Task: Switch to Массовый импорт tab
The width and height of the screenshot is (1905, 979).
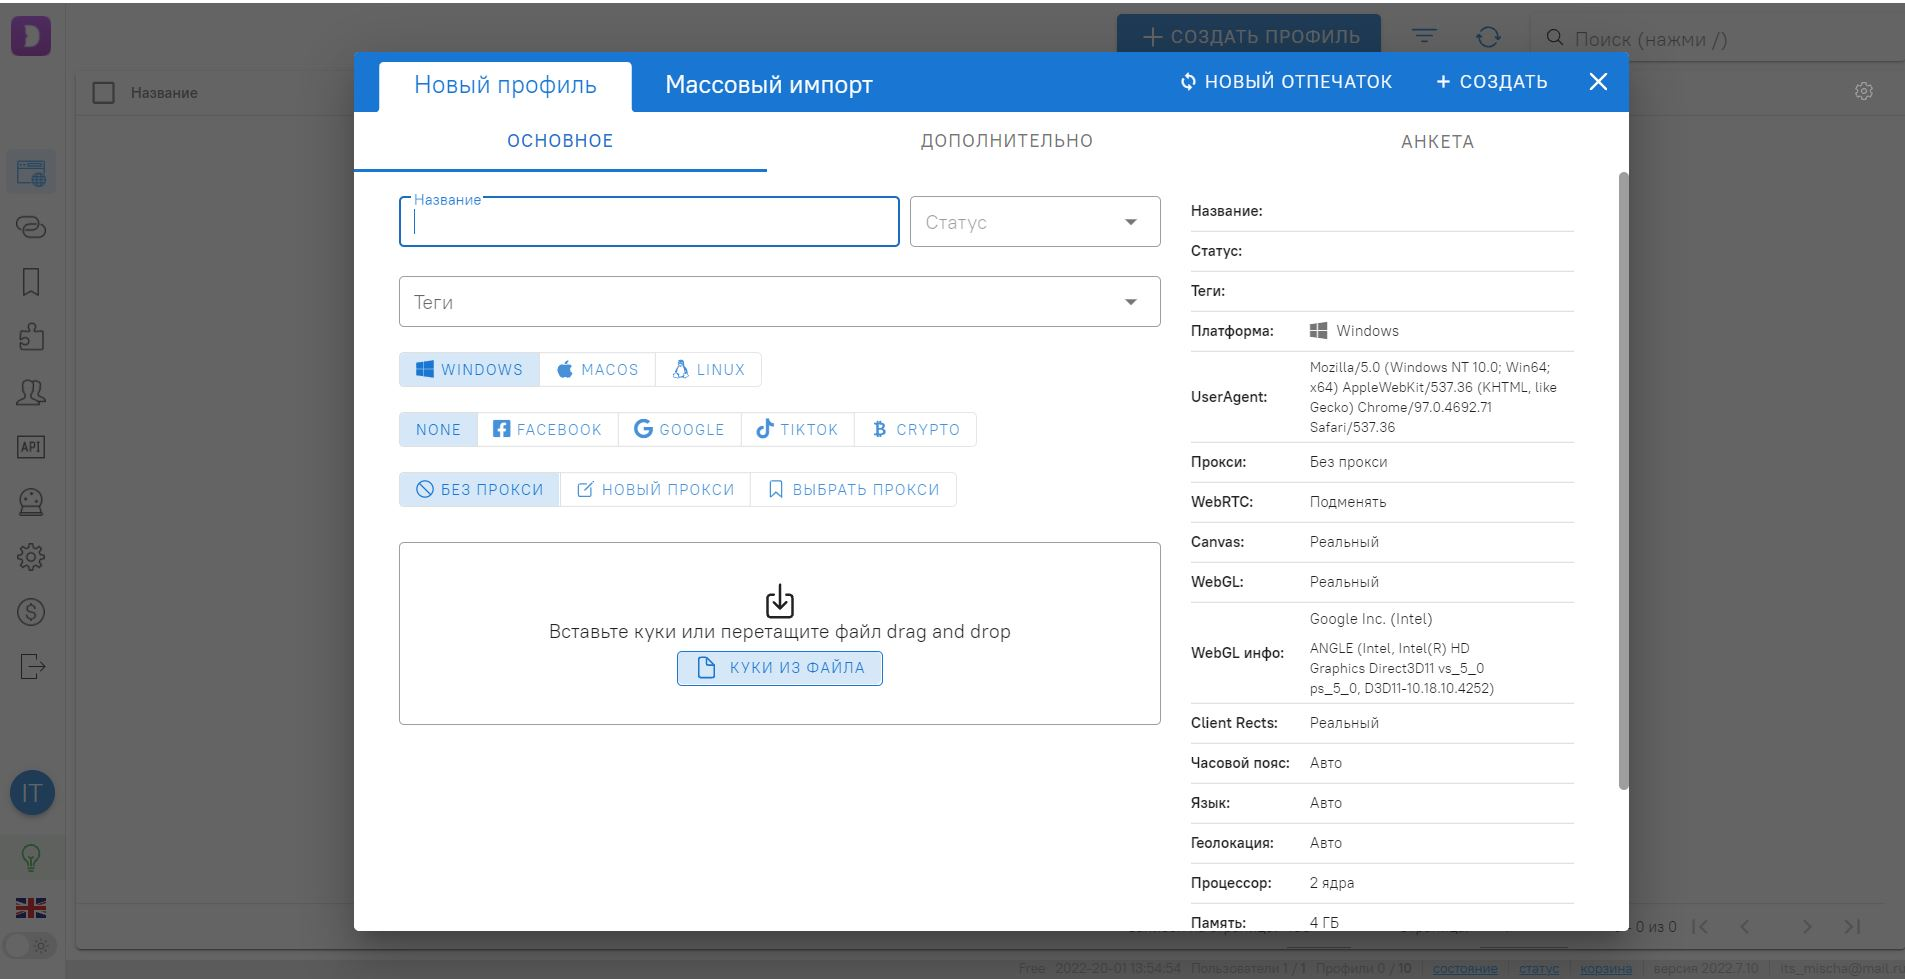Action: click(x=769, y=85)
